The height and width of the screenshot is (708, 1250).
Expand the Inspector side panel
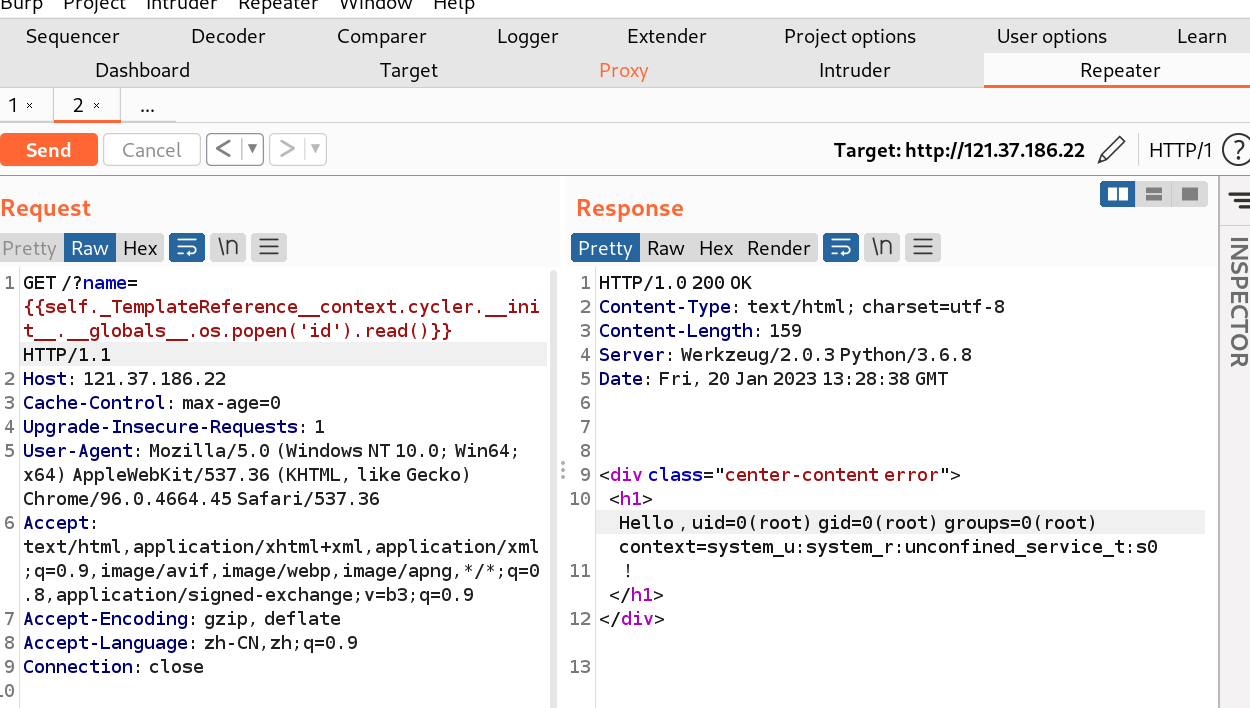(1238, 302)
